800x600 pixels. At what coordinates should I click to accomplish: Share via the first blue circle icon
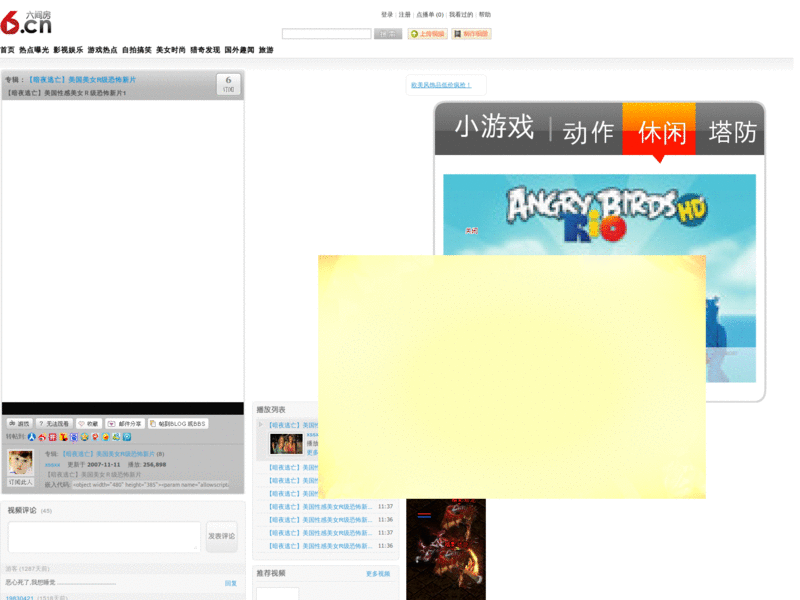[32, 437]
